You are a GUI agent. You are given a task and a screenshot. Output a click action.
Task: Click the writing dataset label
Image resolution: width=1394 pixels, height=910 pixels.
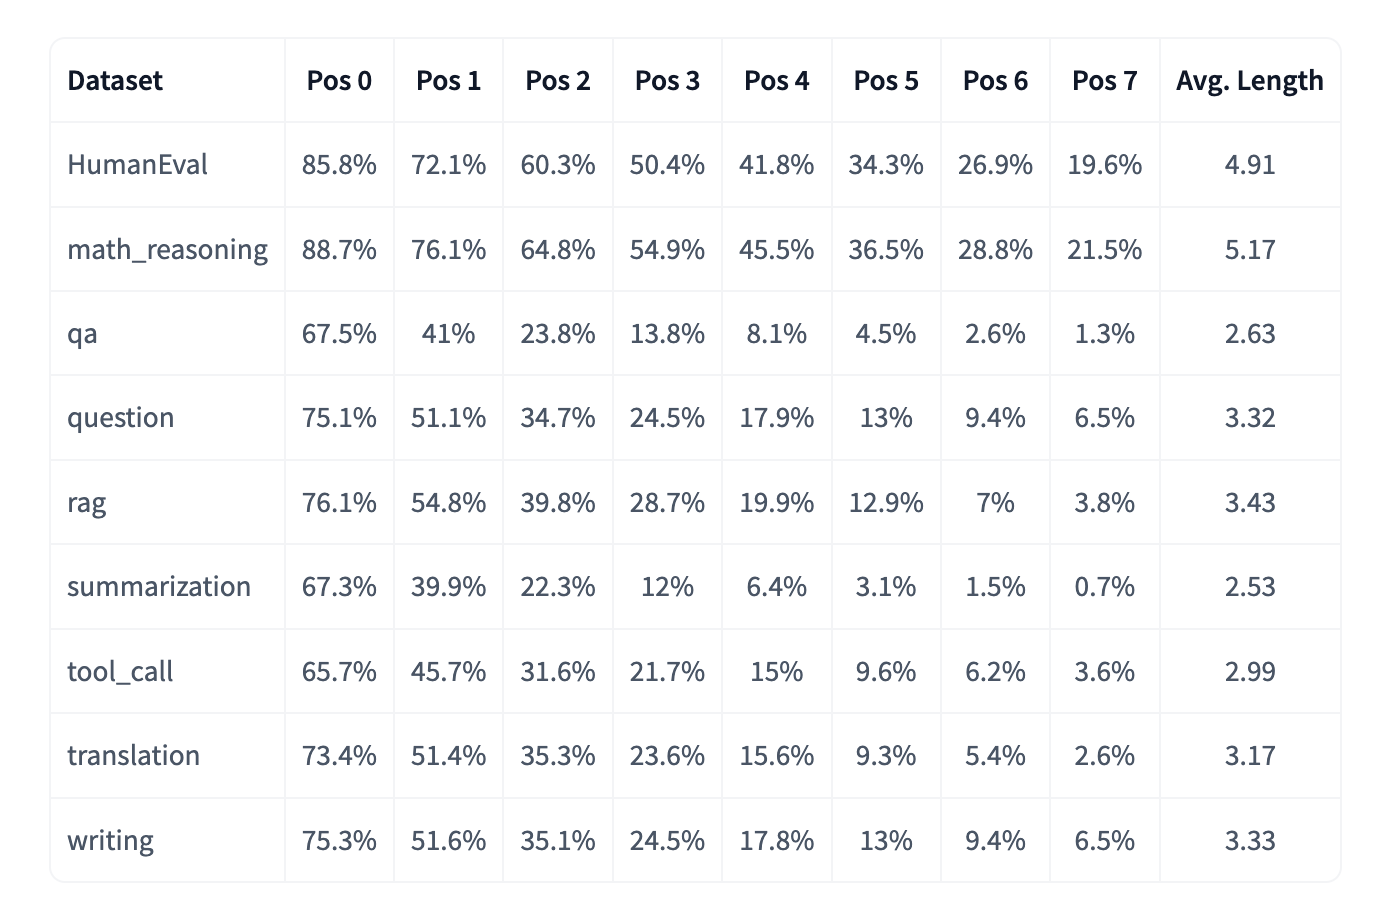110,841
